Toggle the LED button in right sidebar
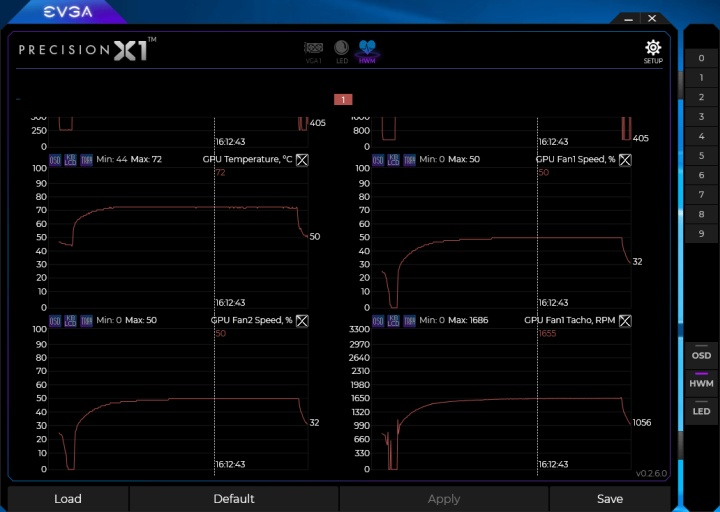Screen dimensions: 720x512 (701, 409)
